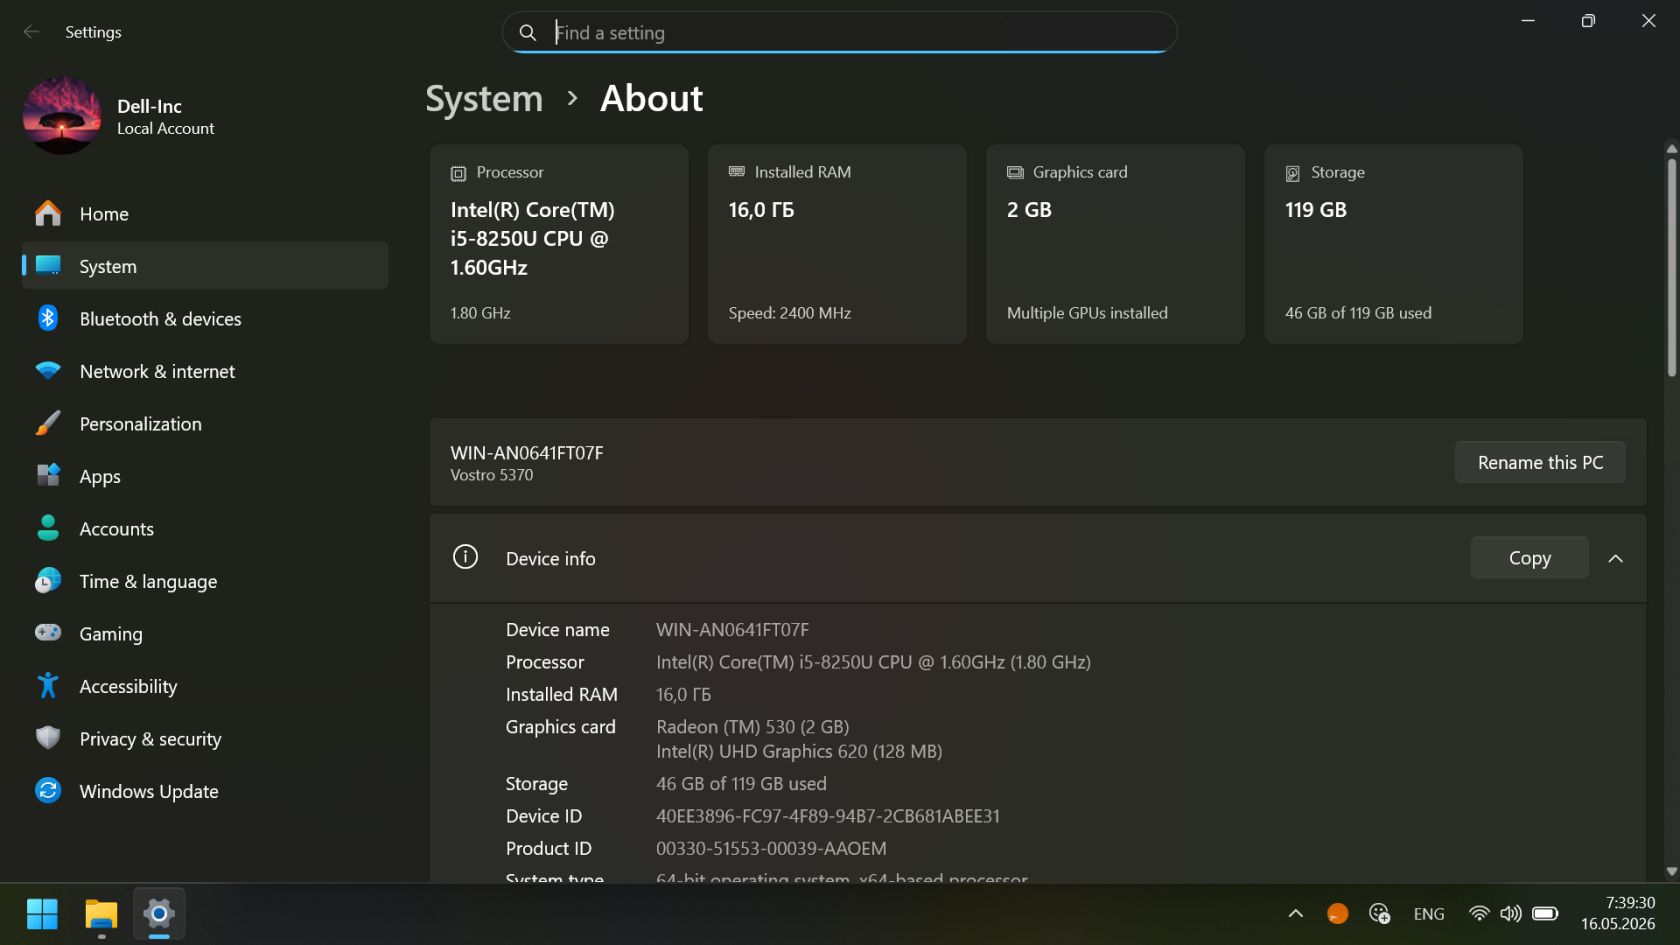
Task: Click the Device ID value text
Action: 827,816
